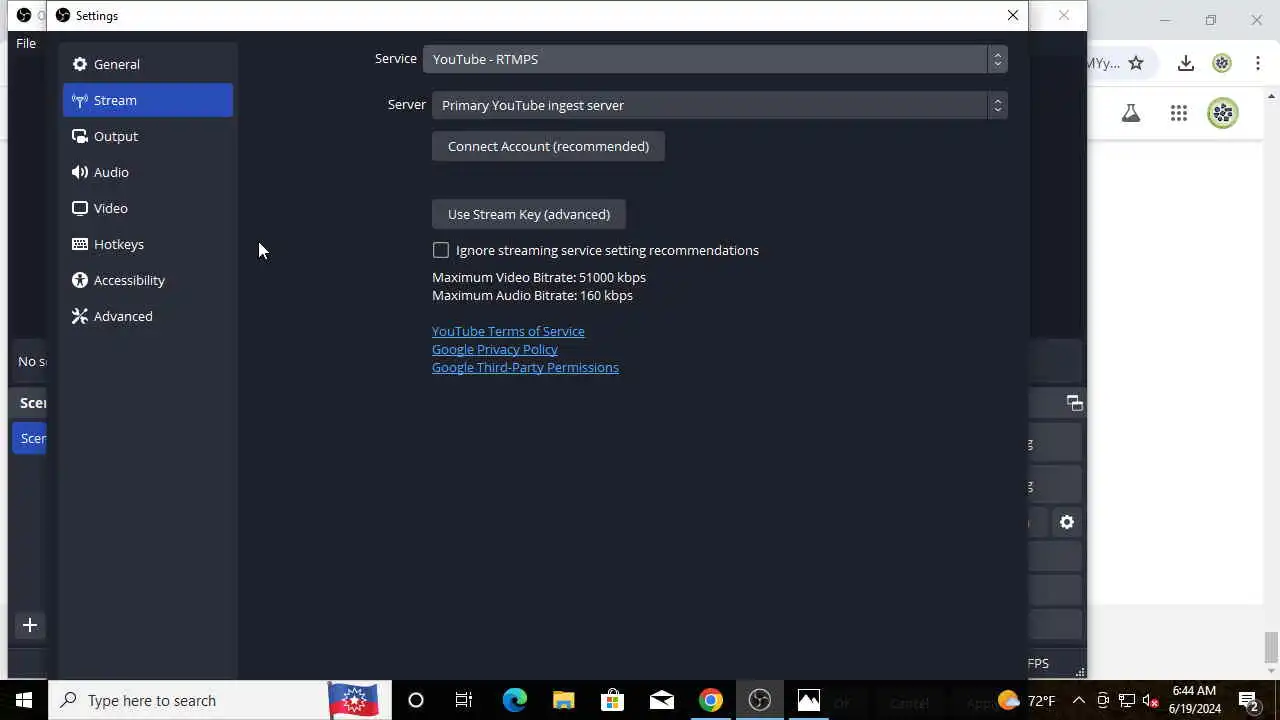Click the add scene plus icon in OBS
This screenshot has height=720, width=1280.
coord(30,625)
